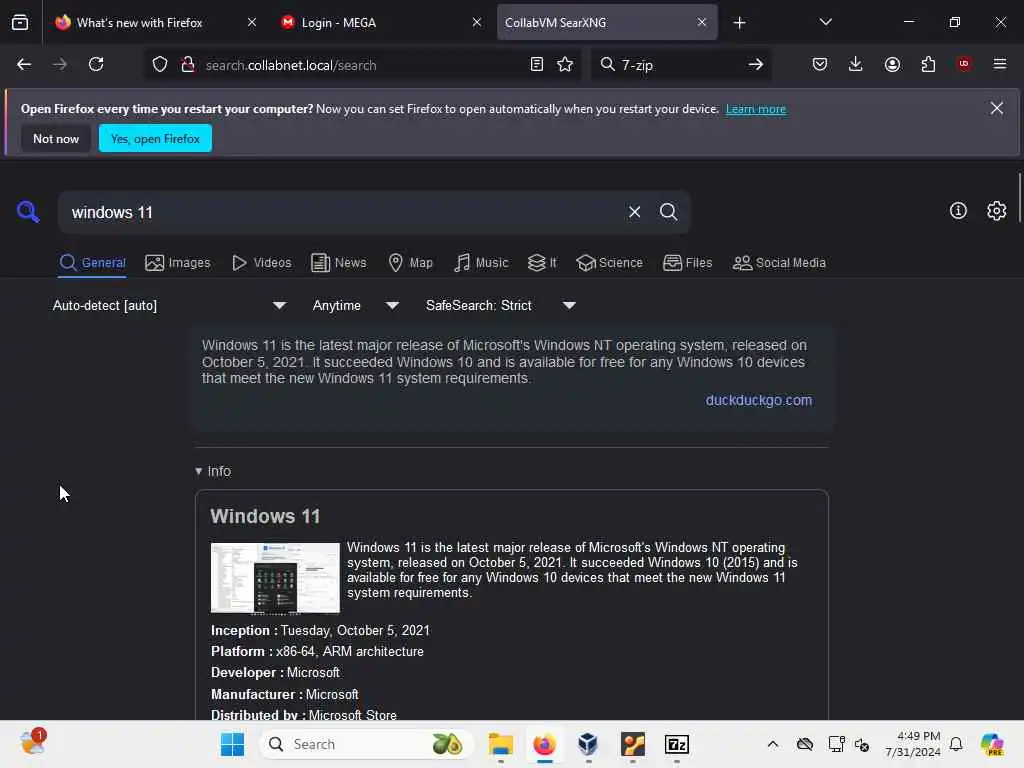Go back to previous page
Viewport: 1024px width, 768px height.
click(24, 65)
